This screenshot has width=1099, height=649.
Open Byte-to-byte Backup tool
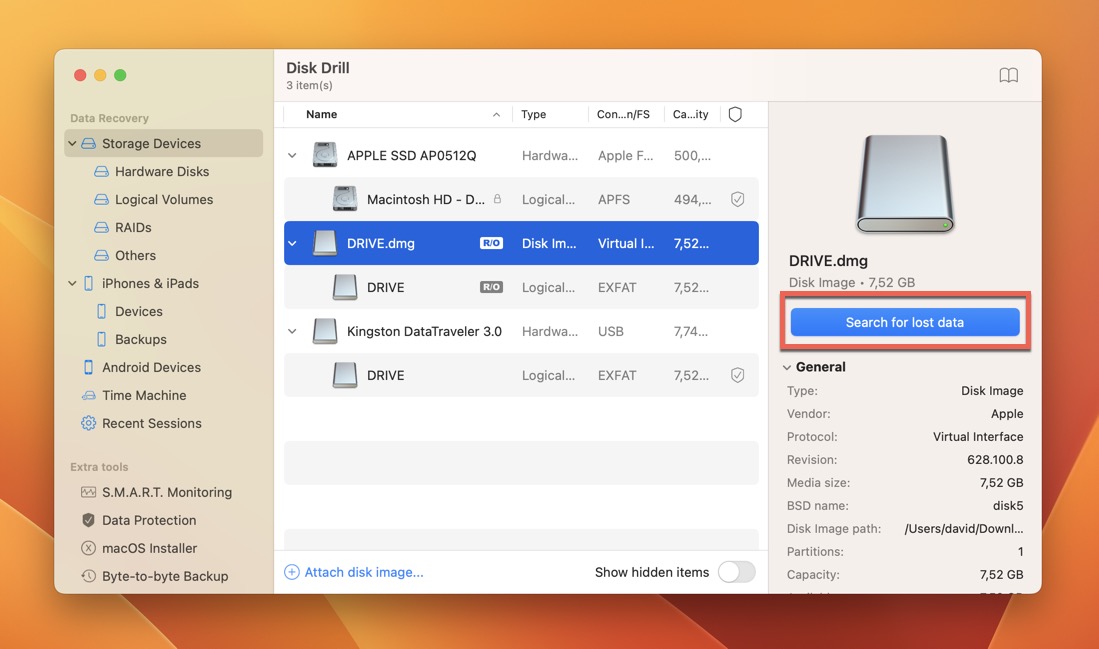click(x=165, y=576)
